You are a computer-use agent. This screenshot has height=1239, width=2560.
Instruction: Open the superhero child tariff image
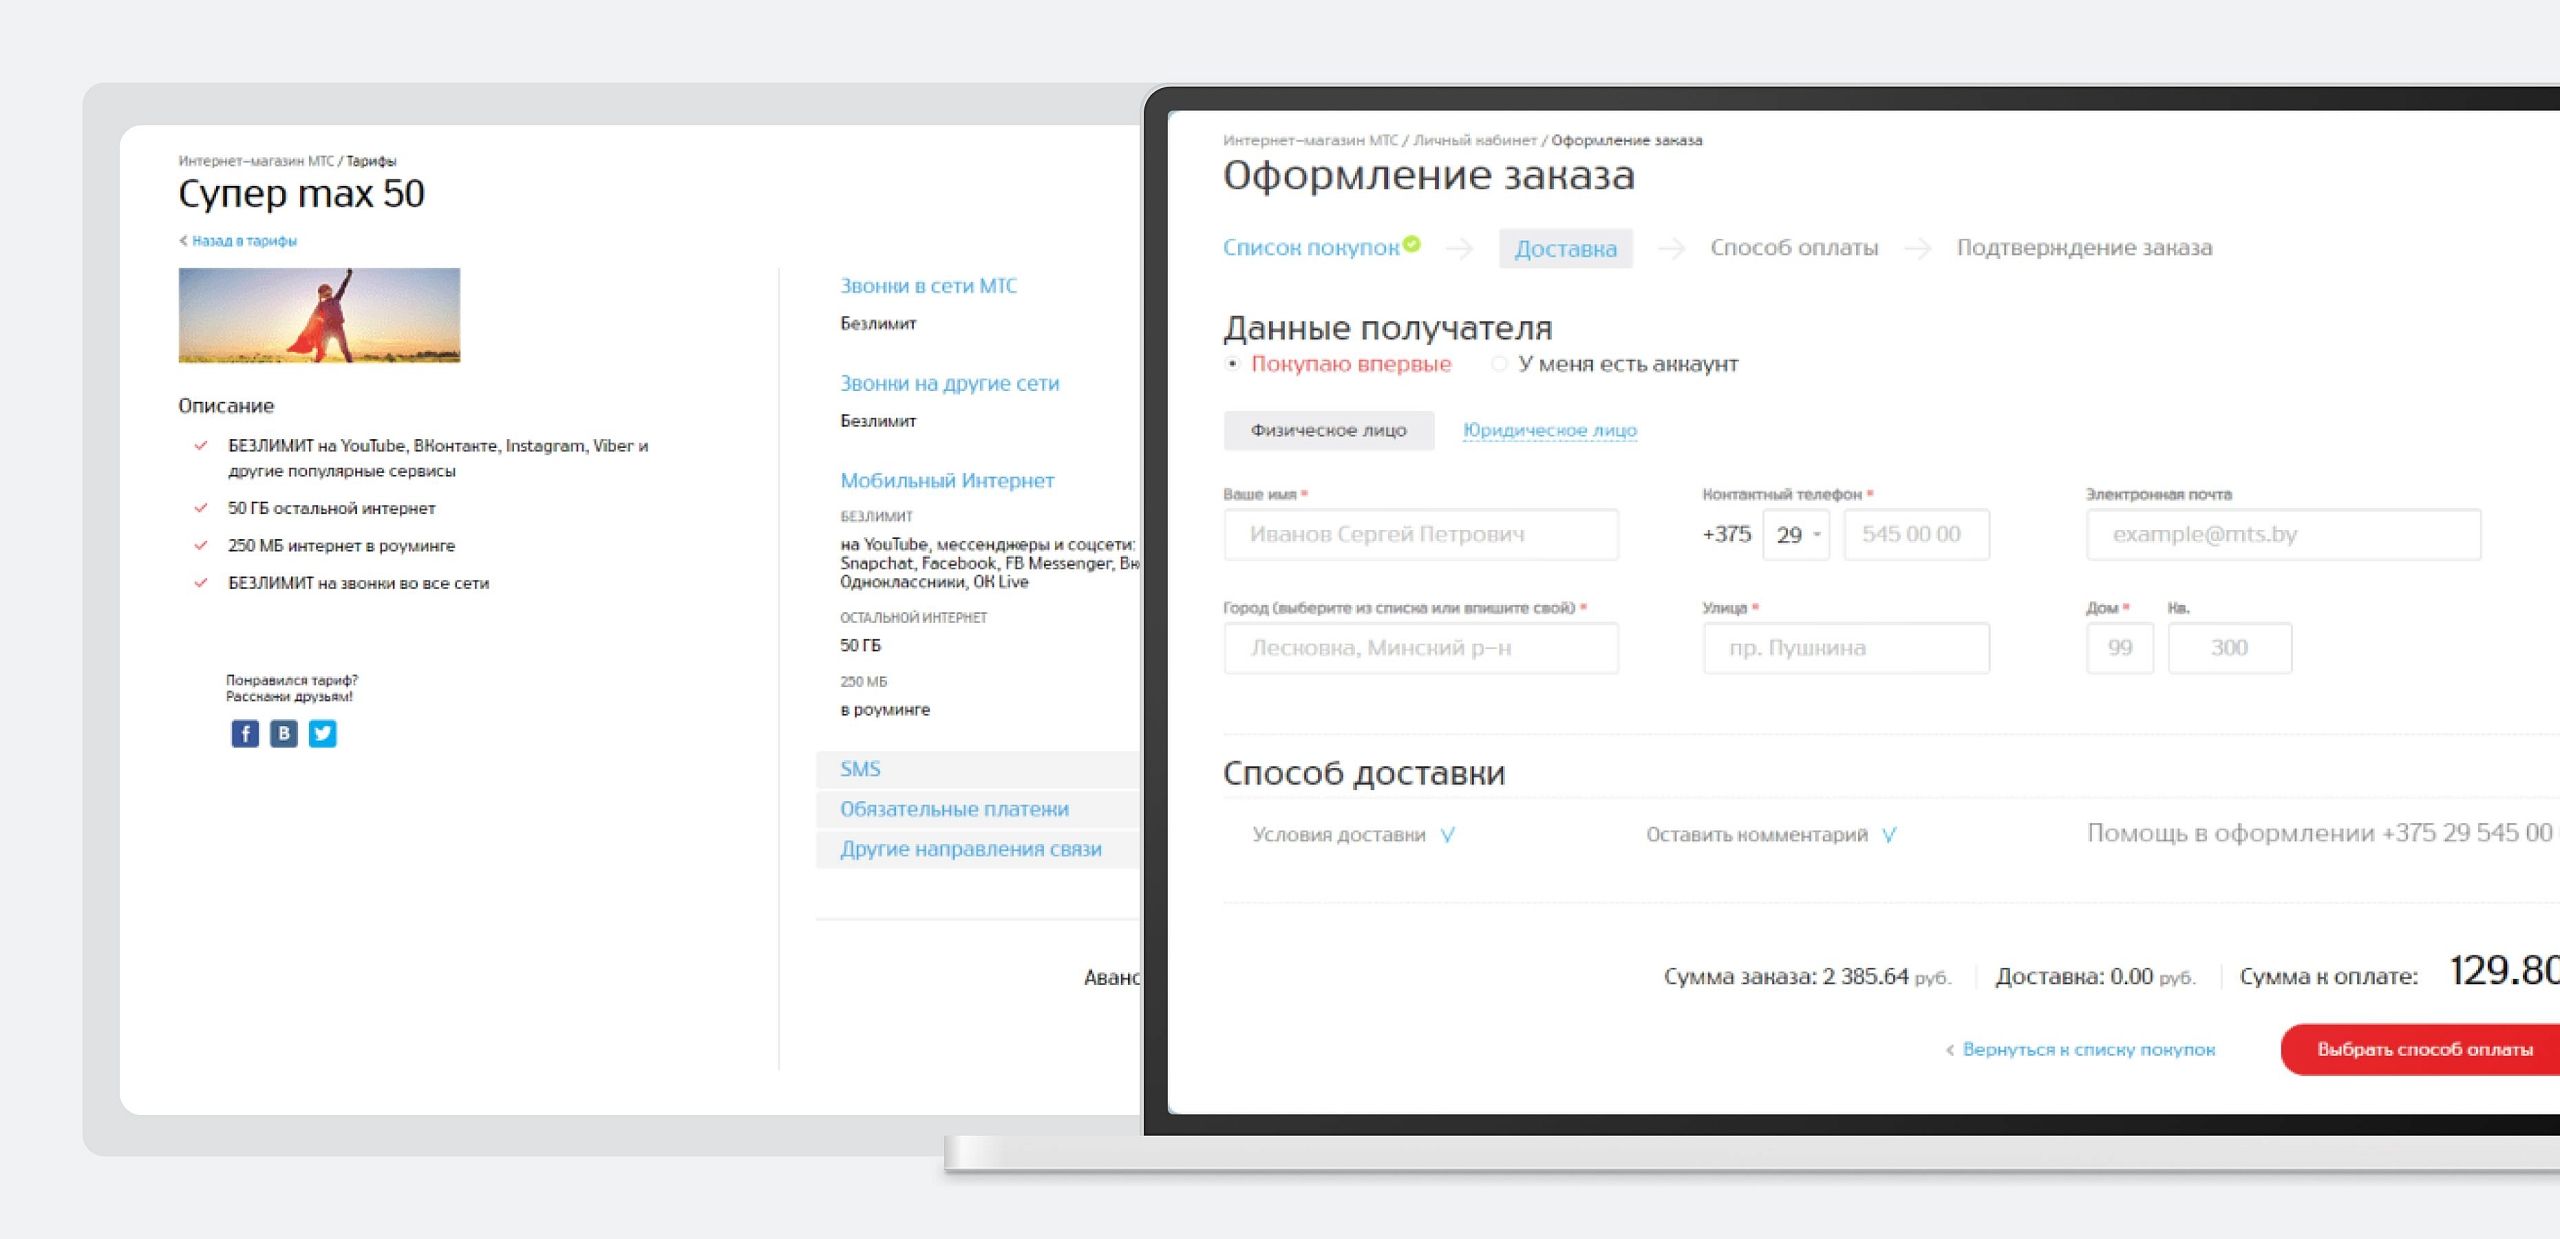[319, 315]
